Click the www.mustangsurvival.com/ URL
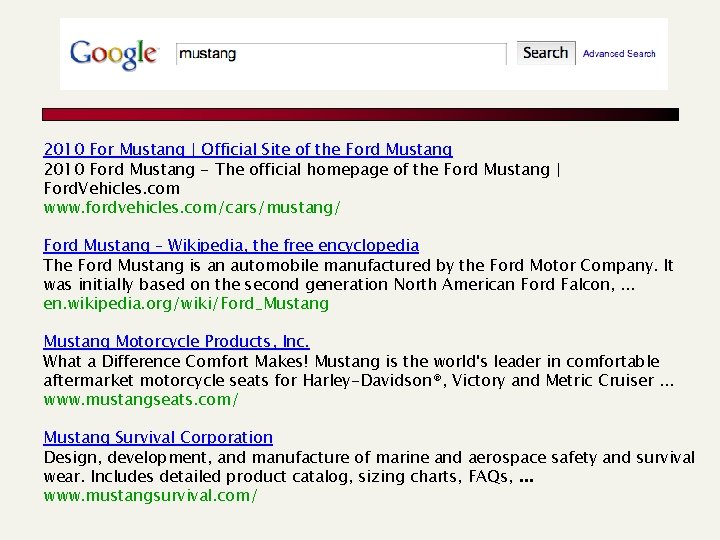This screenshot has height=540, width=720. (x=150, y=495)
